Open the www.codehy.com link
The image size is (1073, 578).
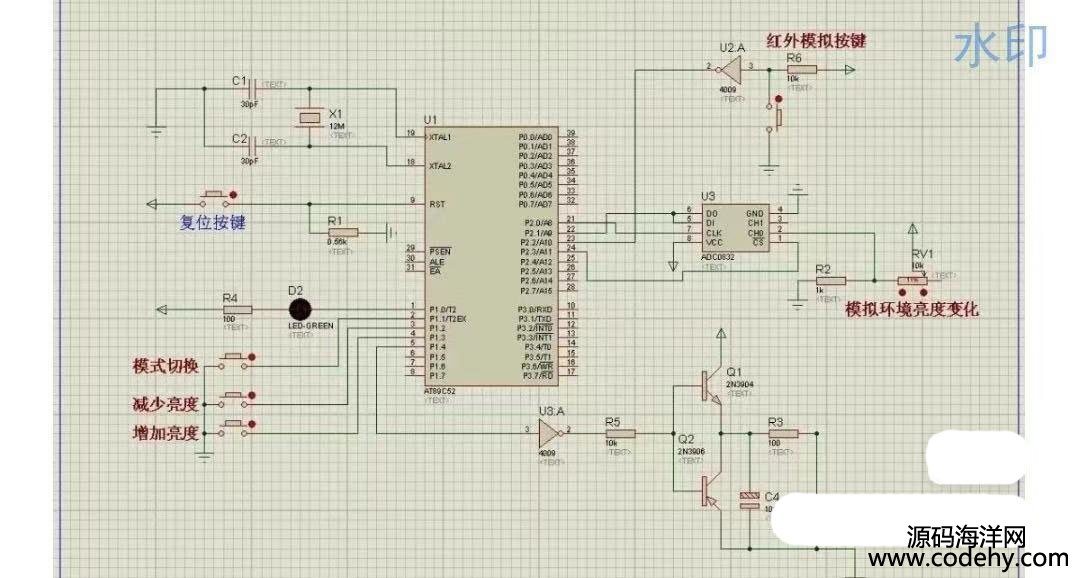pos(968,558)
